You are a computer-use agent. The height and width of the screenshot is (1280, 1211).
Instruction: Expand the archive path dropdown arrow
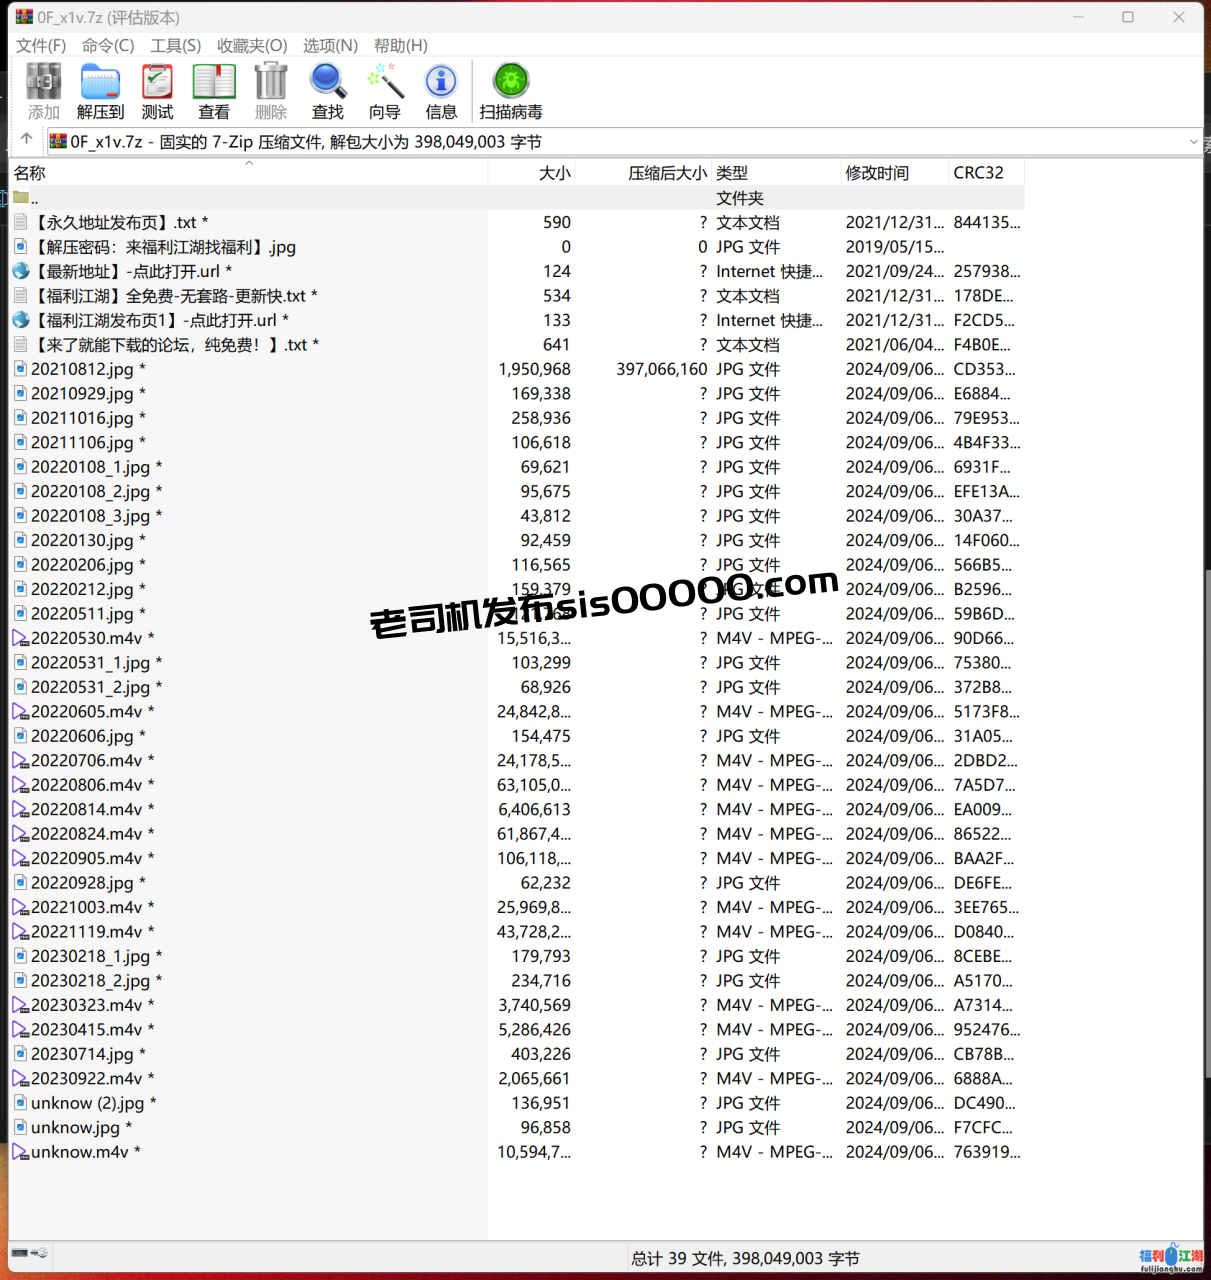click(1192, 142)
